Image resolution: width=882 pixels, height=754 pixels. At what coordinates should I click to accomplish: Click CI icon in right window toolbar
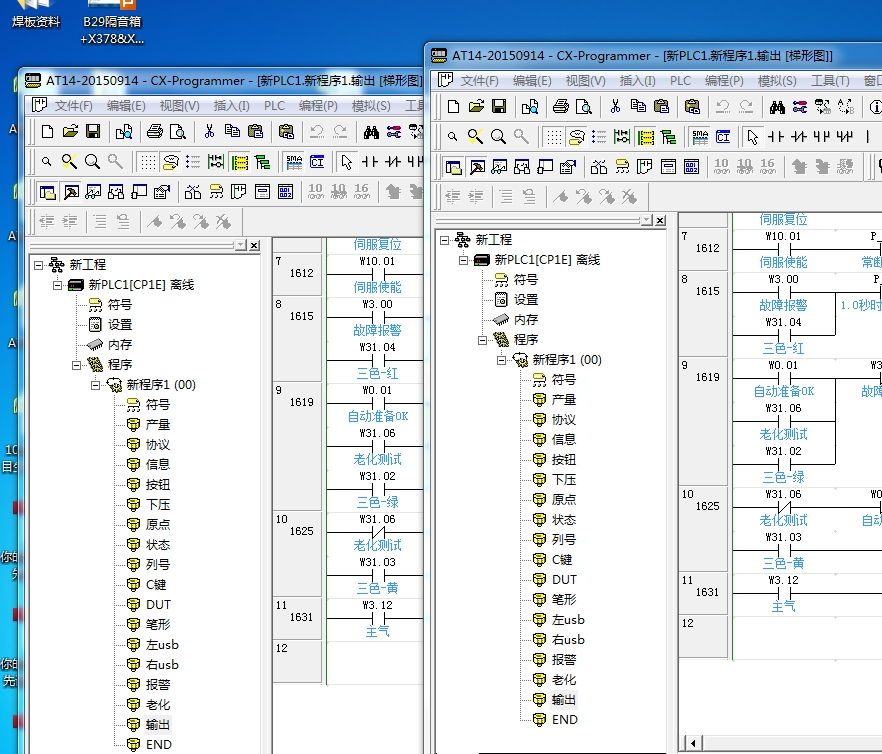click(x=723, y=137)
